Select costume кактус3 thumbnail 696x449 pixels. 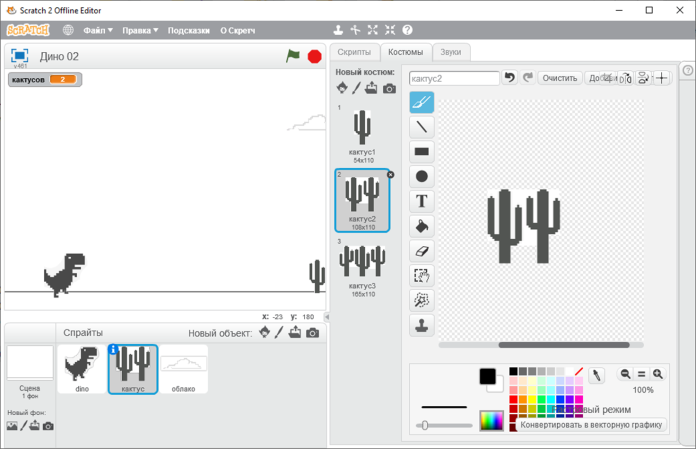pos(362,268)
